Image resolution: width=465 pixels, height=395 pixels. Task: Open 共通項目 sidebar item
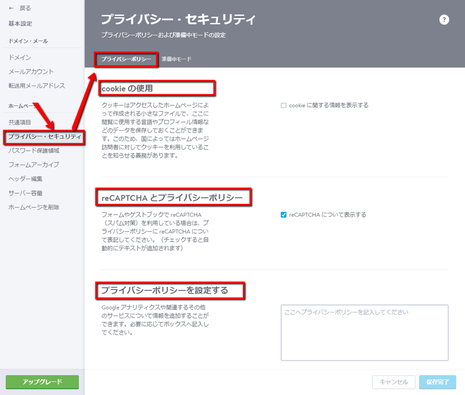(x=20, y=122)
